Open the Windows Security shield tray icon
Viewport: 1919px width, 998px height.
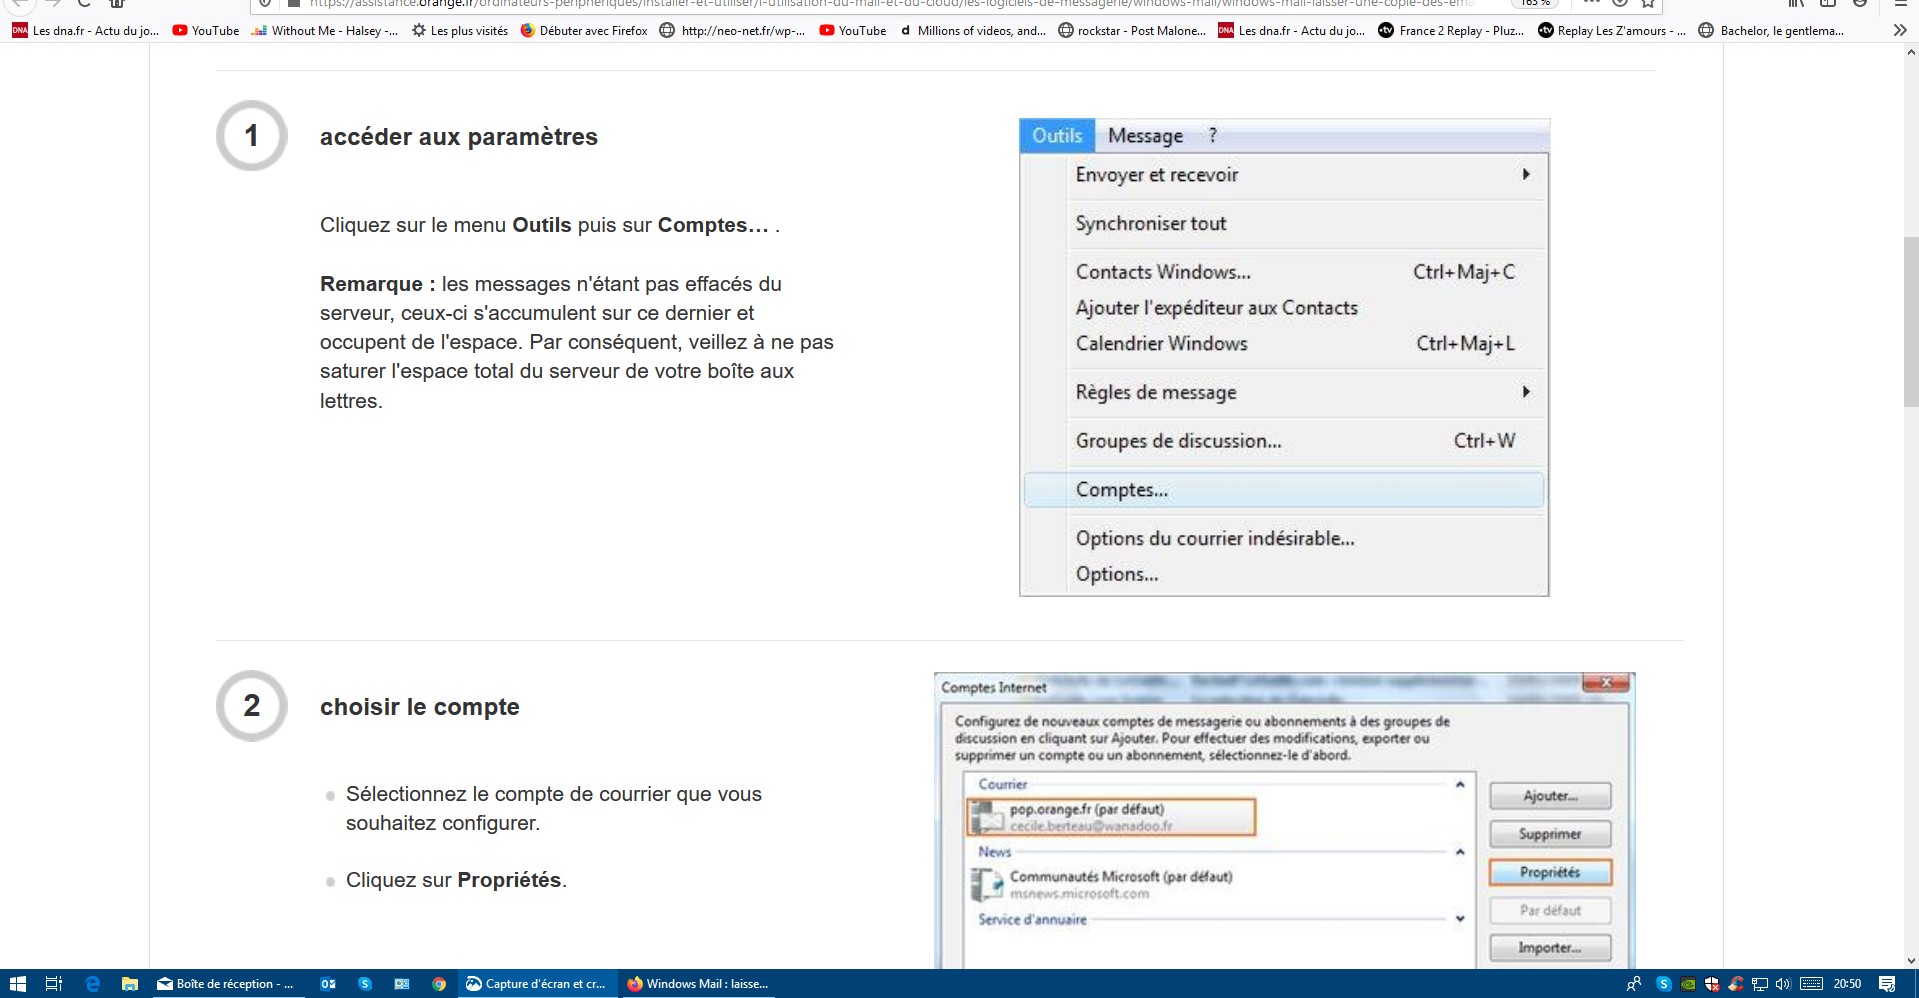point(1712,984)
